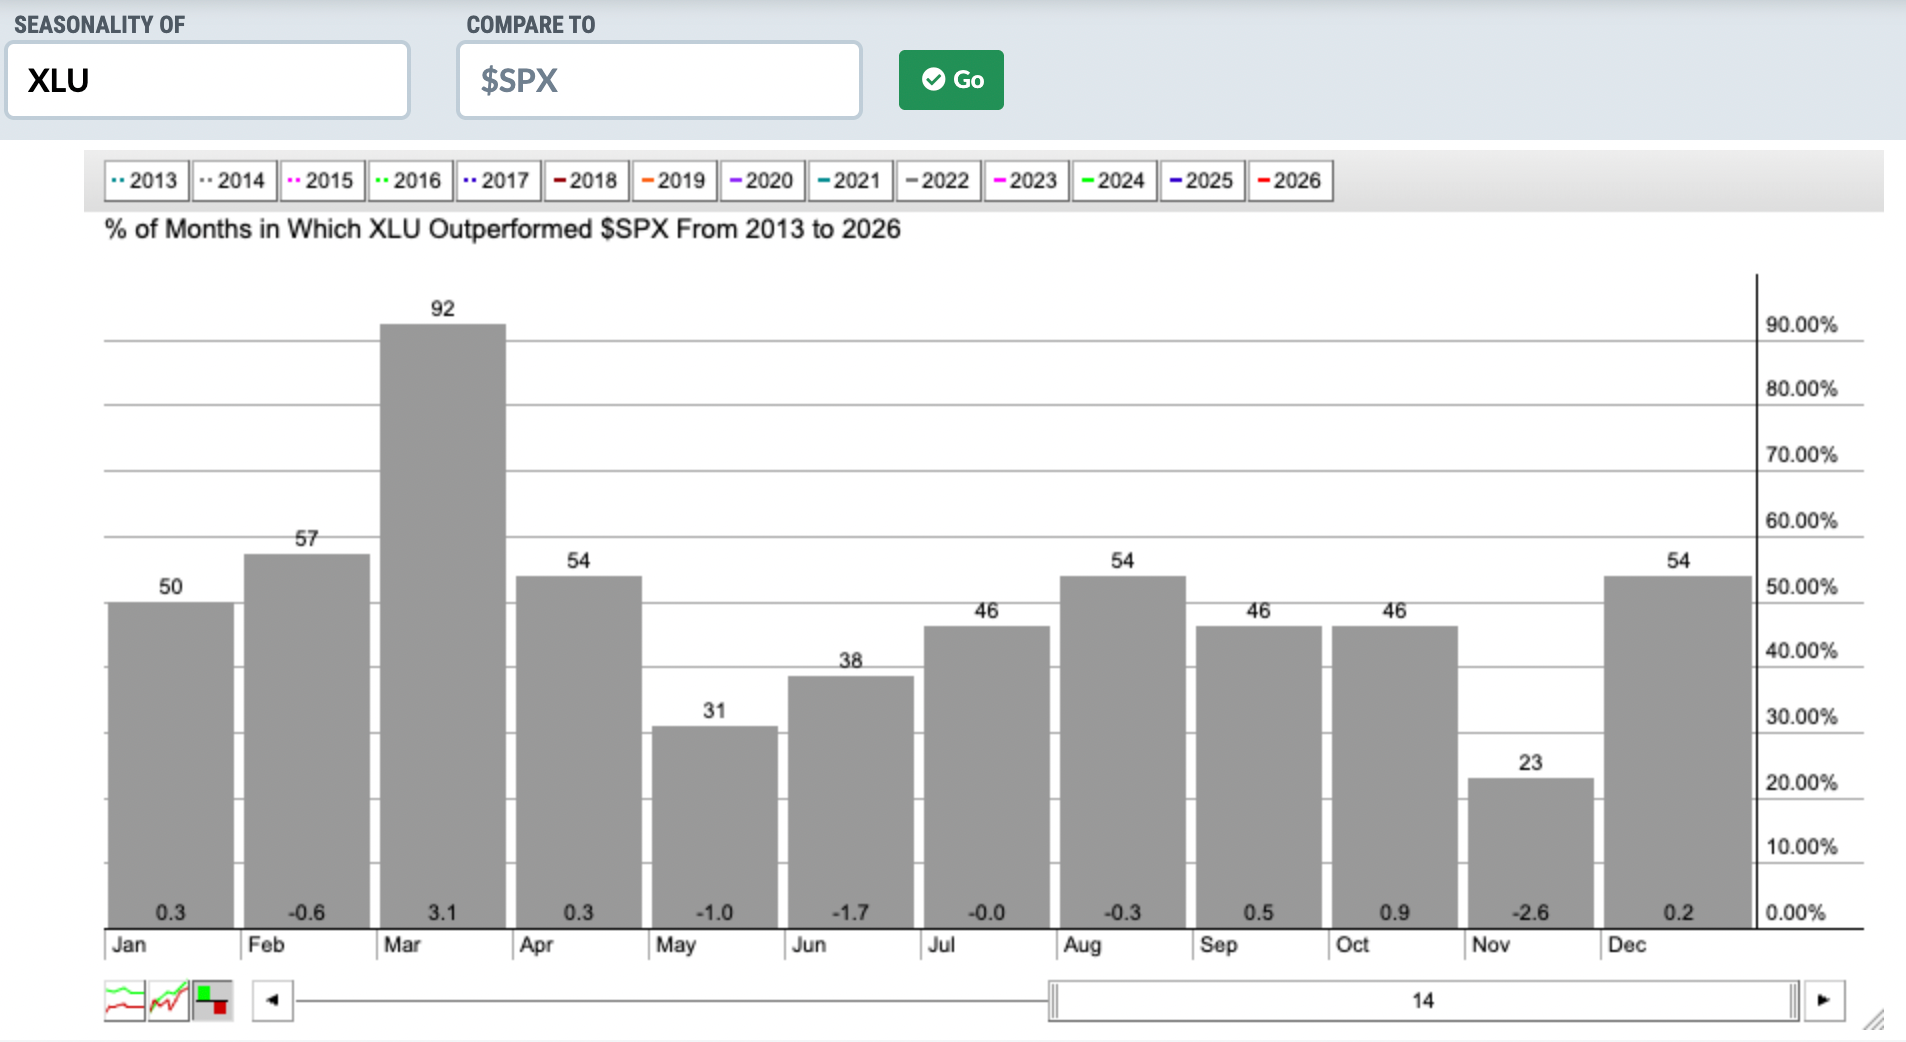Viewport: 1906px width, 1042px height.
Task: Toggle the 2020 year legend entry
Action: (763, 181)
